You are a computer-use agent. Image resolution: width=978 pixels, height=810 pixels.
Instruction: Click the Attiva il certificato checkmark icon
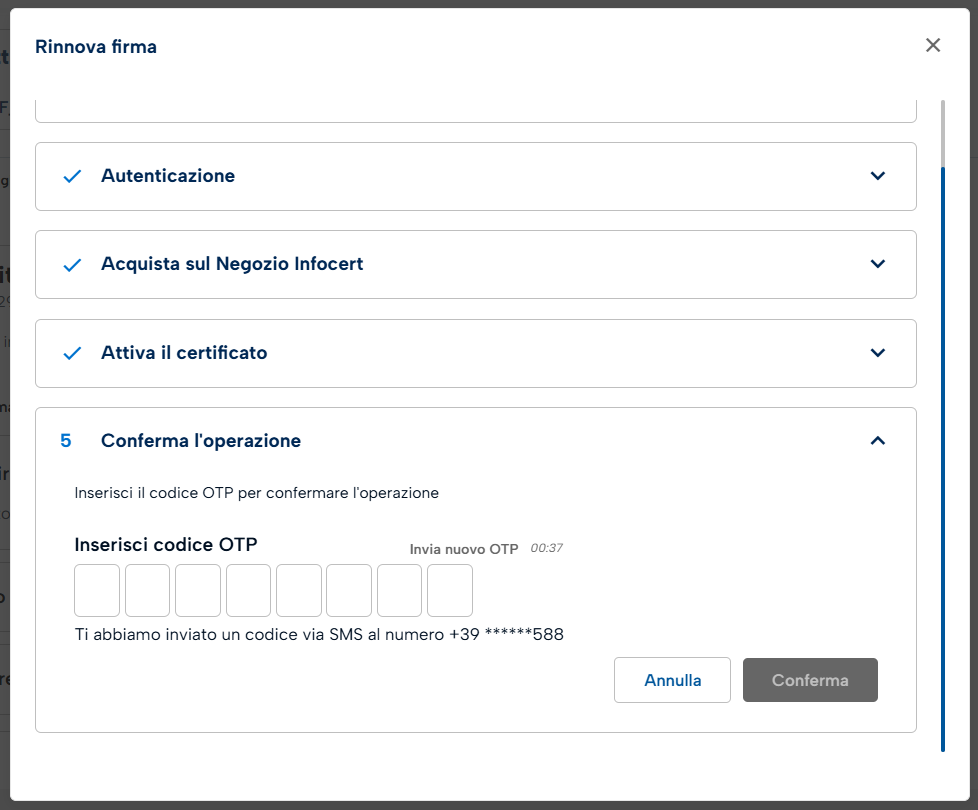(72, 353)
